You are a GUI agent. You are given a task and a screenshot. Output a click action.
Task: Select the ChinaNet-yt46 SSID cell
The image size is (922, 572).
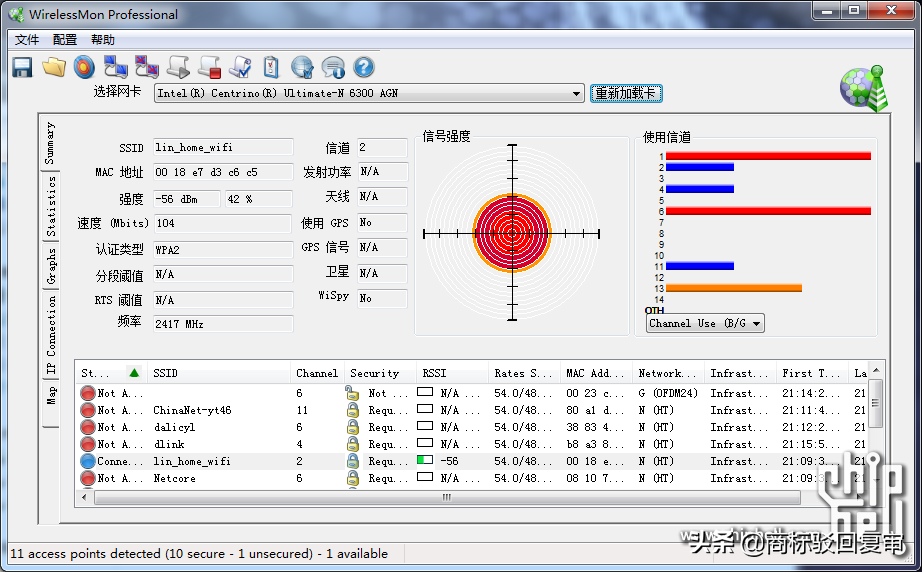192,410
